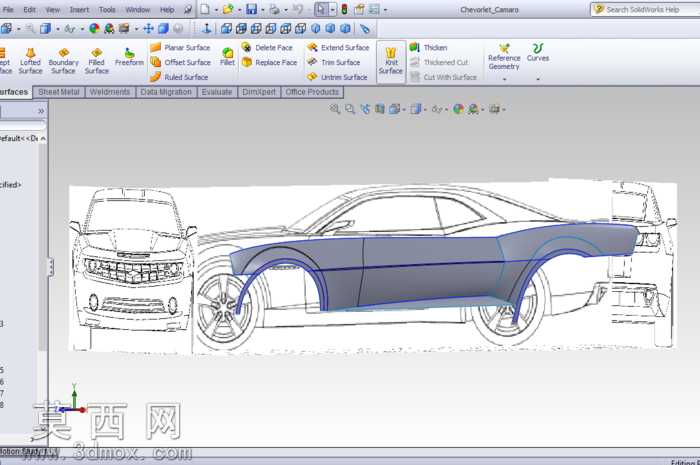Click the Fillet tool
The height and width of the screenshot is (465, 700).
point(227,57)
